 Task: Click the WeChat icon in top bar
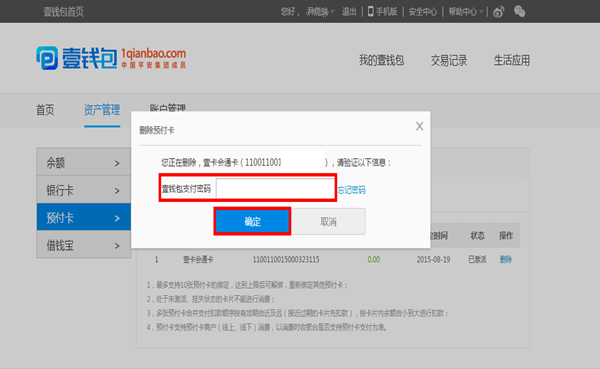click(519, 11)
